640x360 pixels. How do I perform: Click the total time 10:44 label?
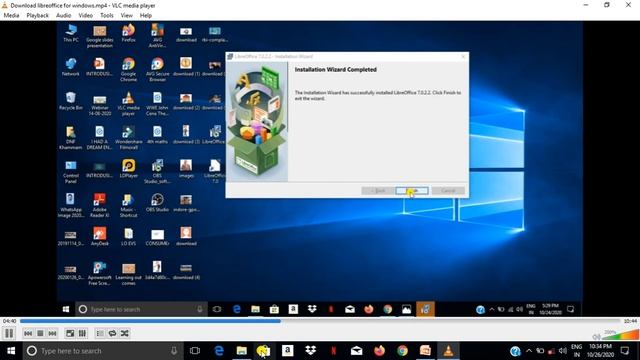click(x=630, y=321)
